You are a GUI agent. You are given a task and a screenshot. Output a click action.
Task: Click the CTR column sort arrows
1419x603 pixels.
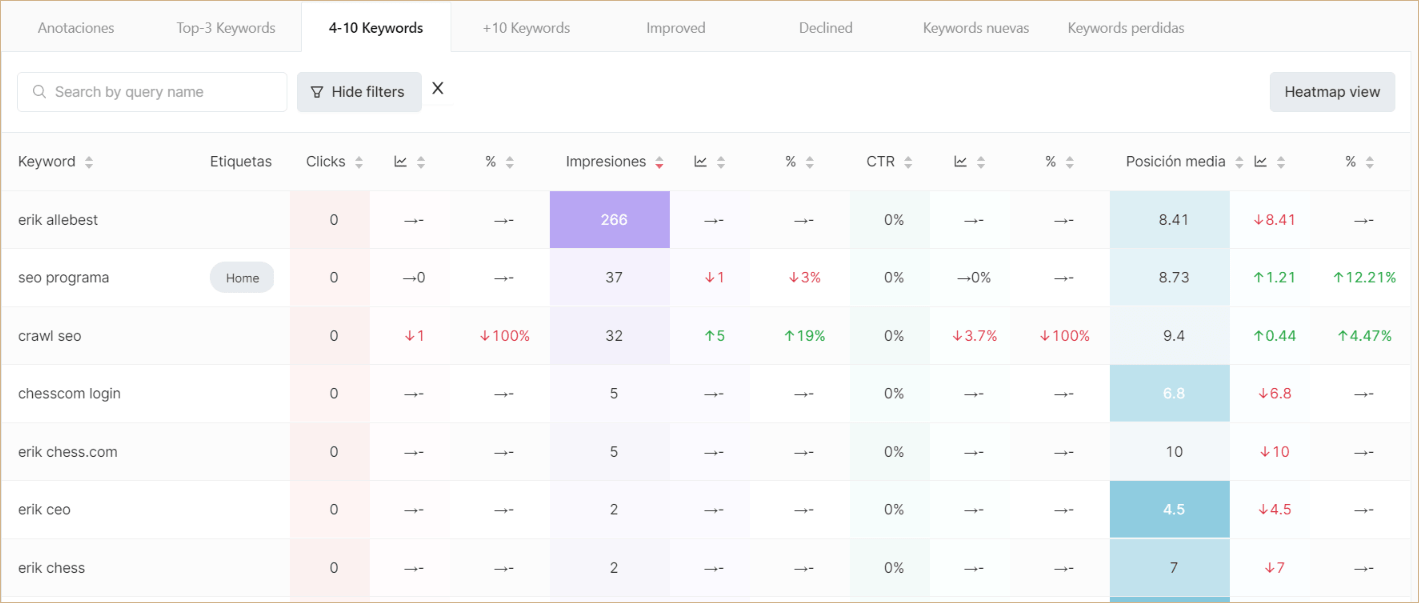pos(908,161)
